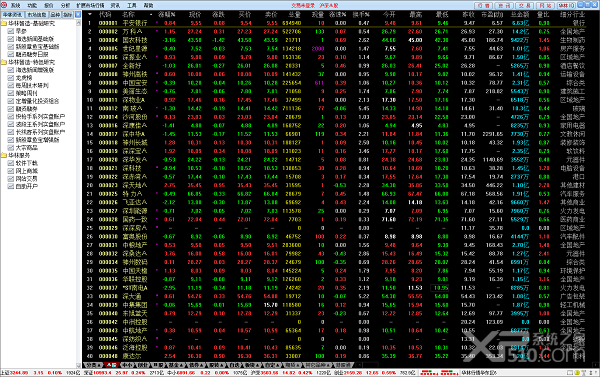This screenshot has width=600, height=377.
Task: Close the left sidebar with blue X icon
Action: point(78,15)
